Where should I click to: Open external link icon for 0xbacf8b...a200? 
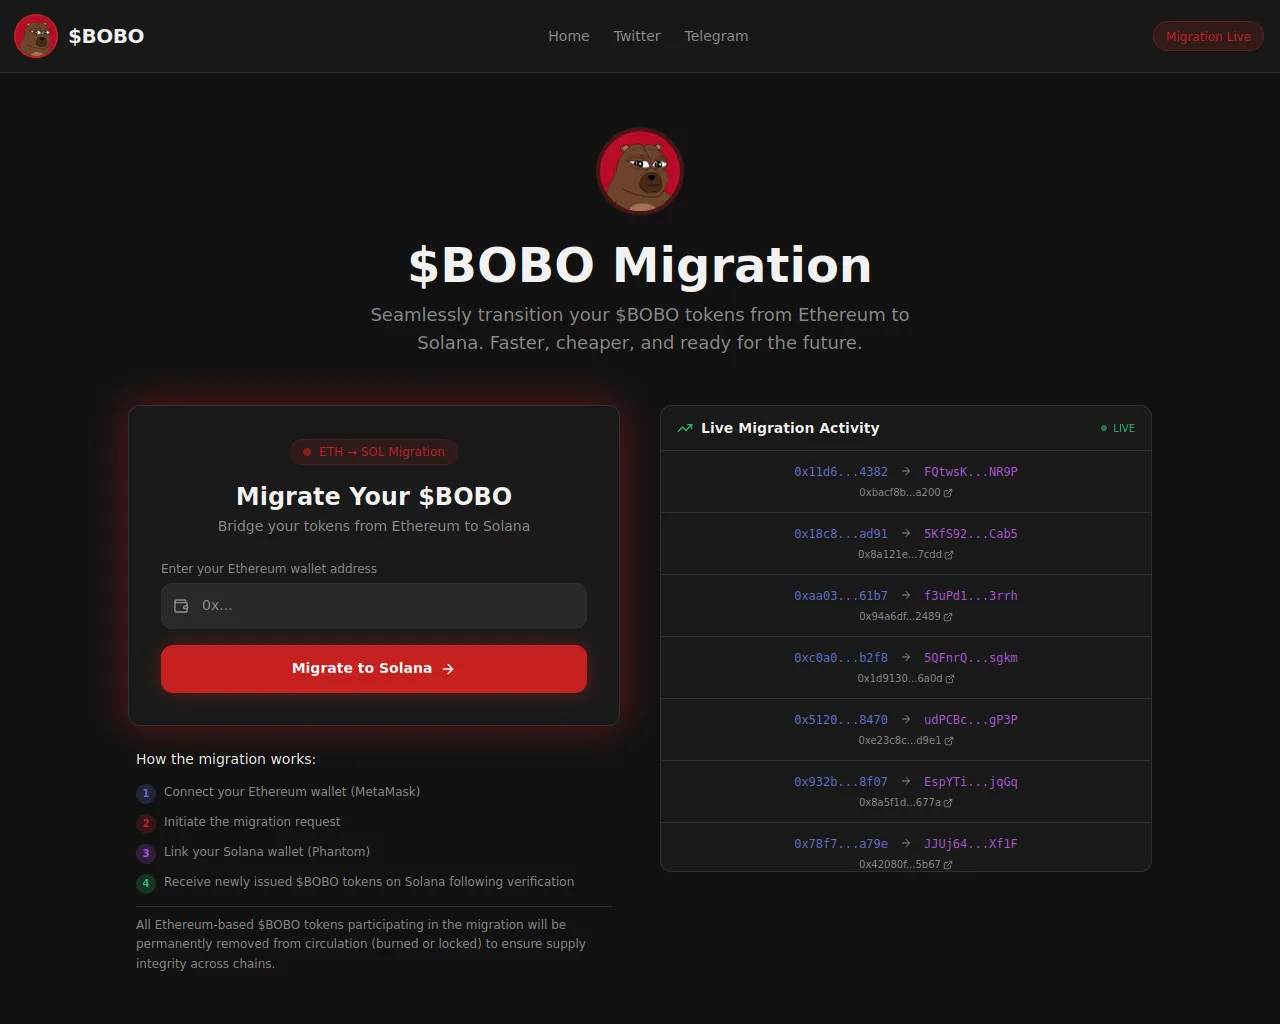(948, 493)
